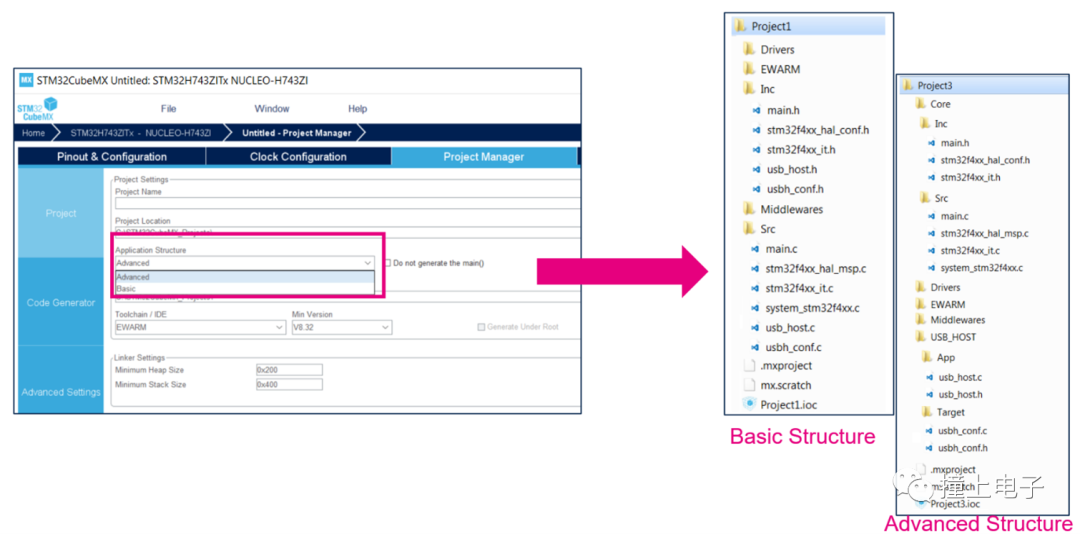The width and height of the screenshot is (1080, 534).
Task: Select usbh_conf.c in Project3
Action: click(962, 431)
